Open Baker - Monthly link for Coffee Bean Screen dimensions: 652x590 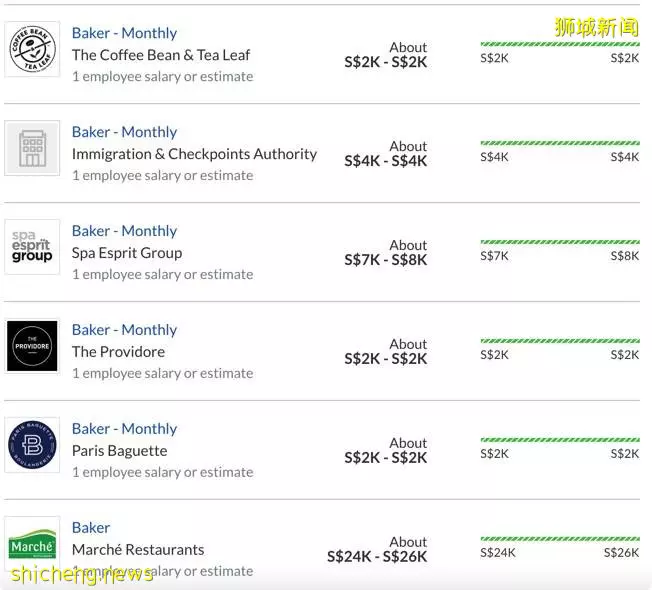click(124, 33)
